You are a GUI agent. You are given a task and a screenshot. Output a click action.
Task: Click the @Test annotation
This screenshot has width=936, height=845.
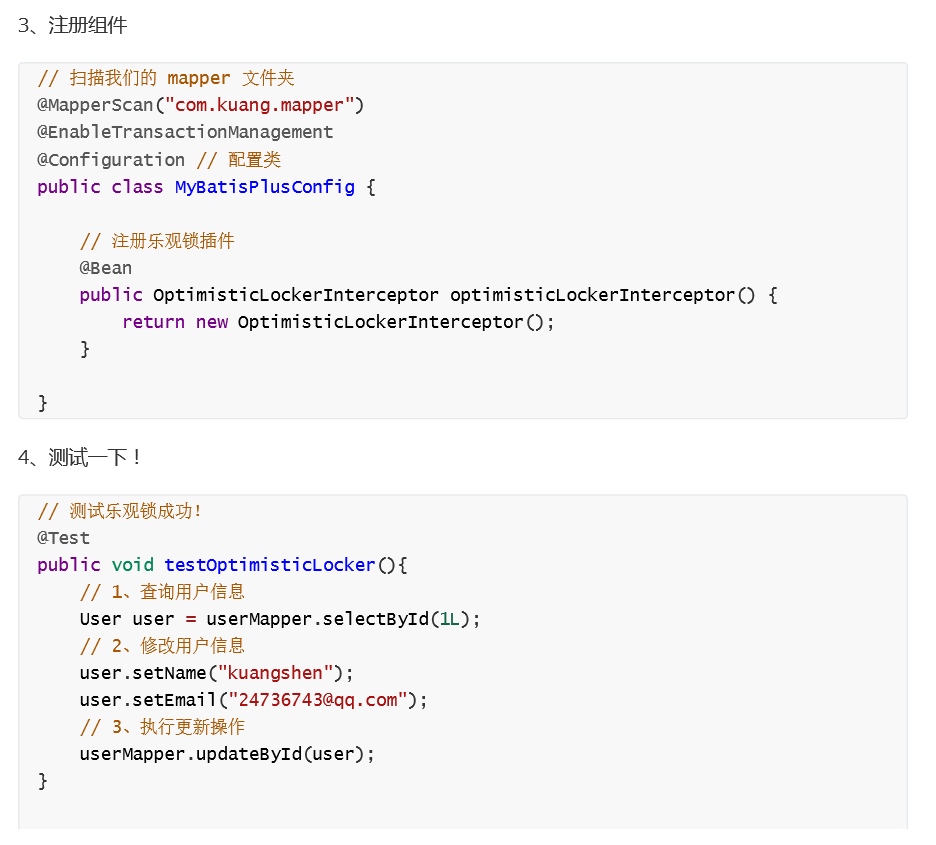[x=63, y=538]
